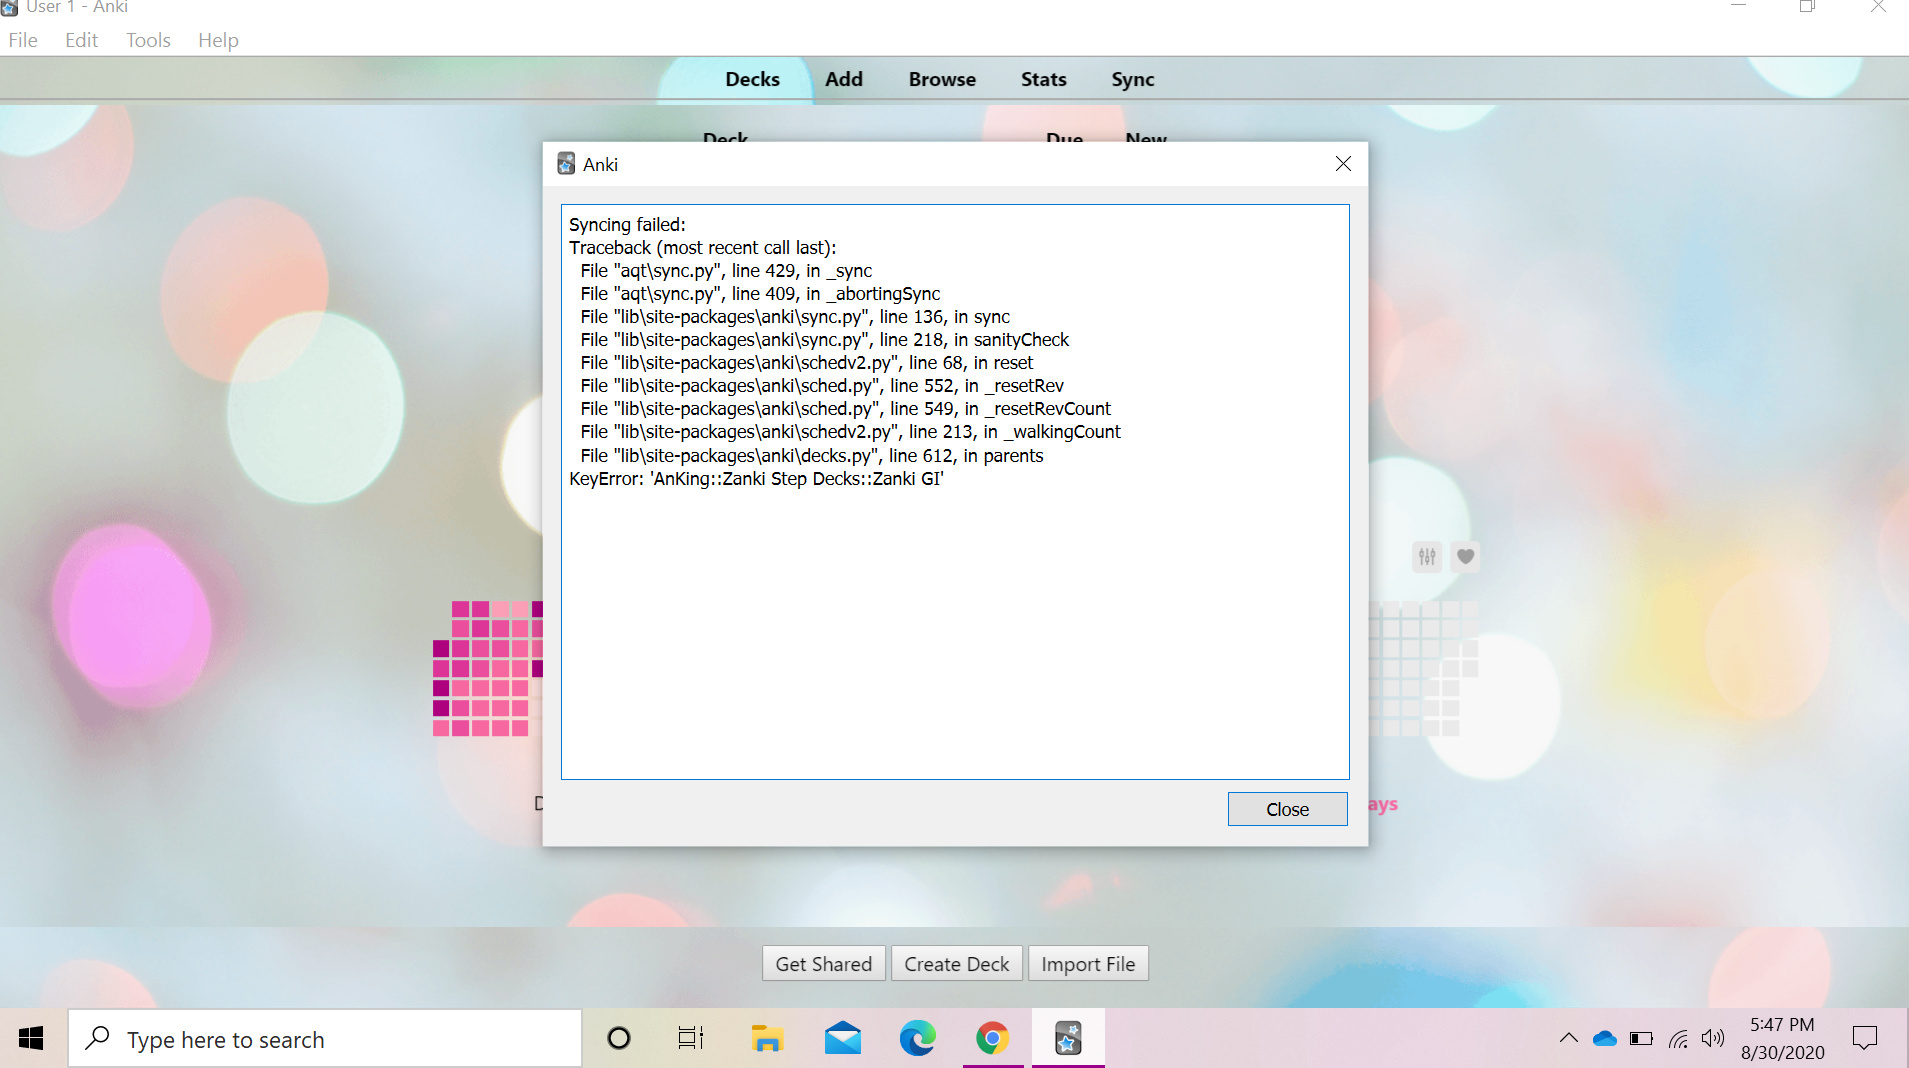The width and height of the screenshot is (1909, 1068).
Task: Show the Stats screen
Action: click(1043, 79)
